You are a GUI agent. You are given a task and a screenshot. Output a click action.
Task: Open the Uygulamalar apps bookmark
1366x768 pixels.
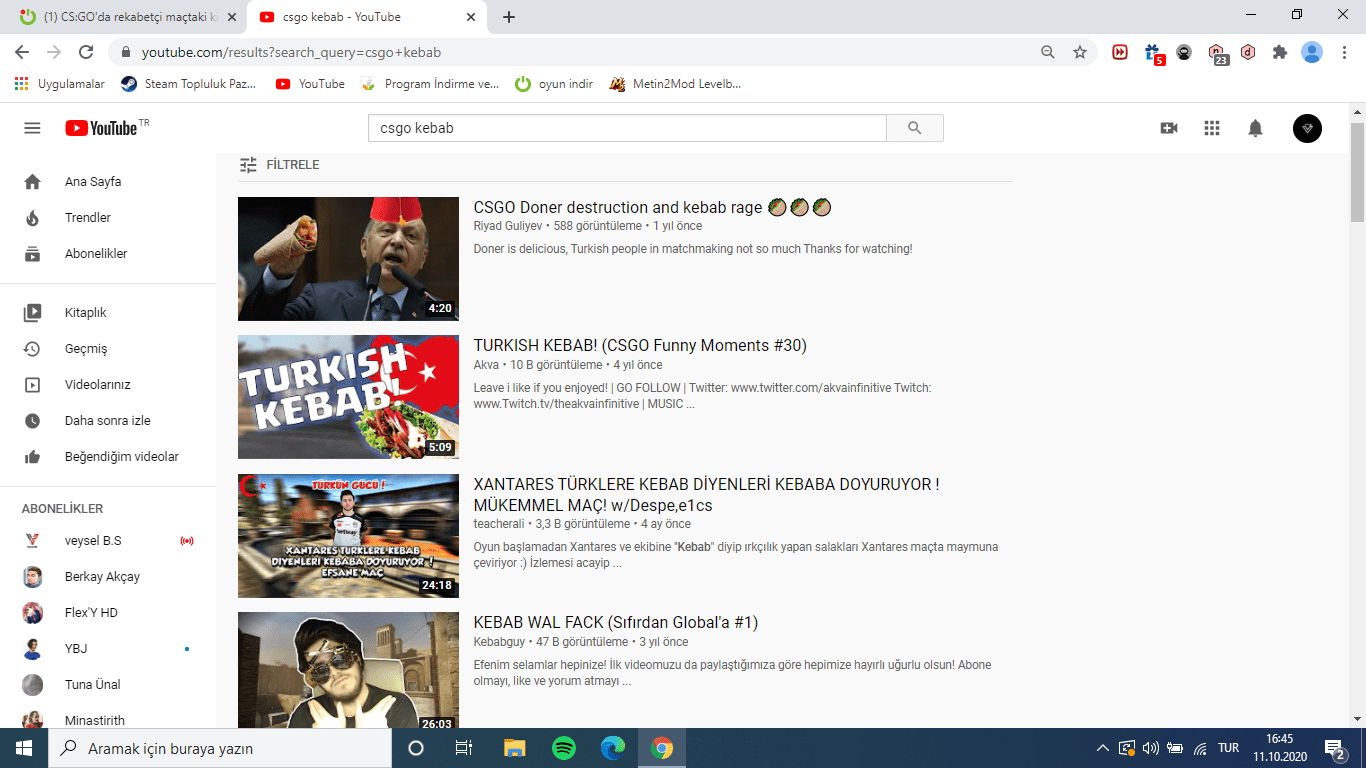60,84
